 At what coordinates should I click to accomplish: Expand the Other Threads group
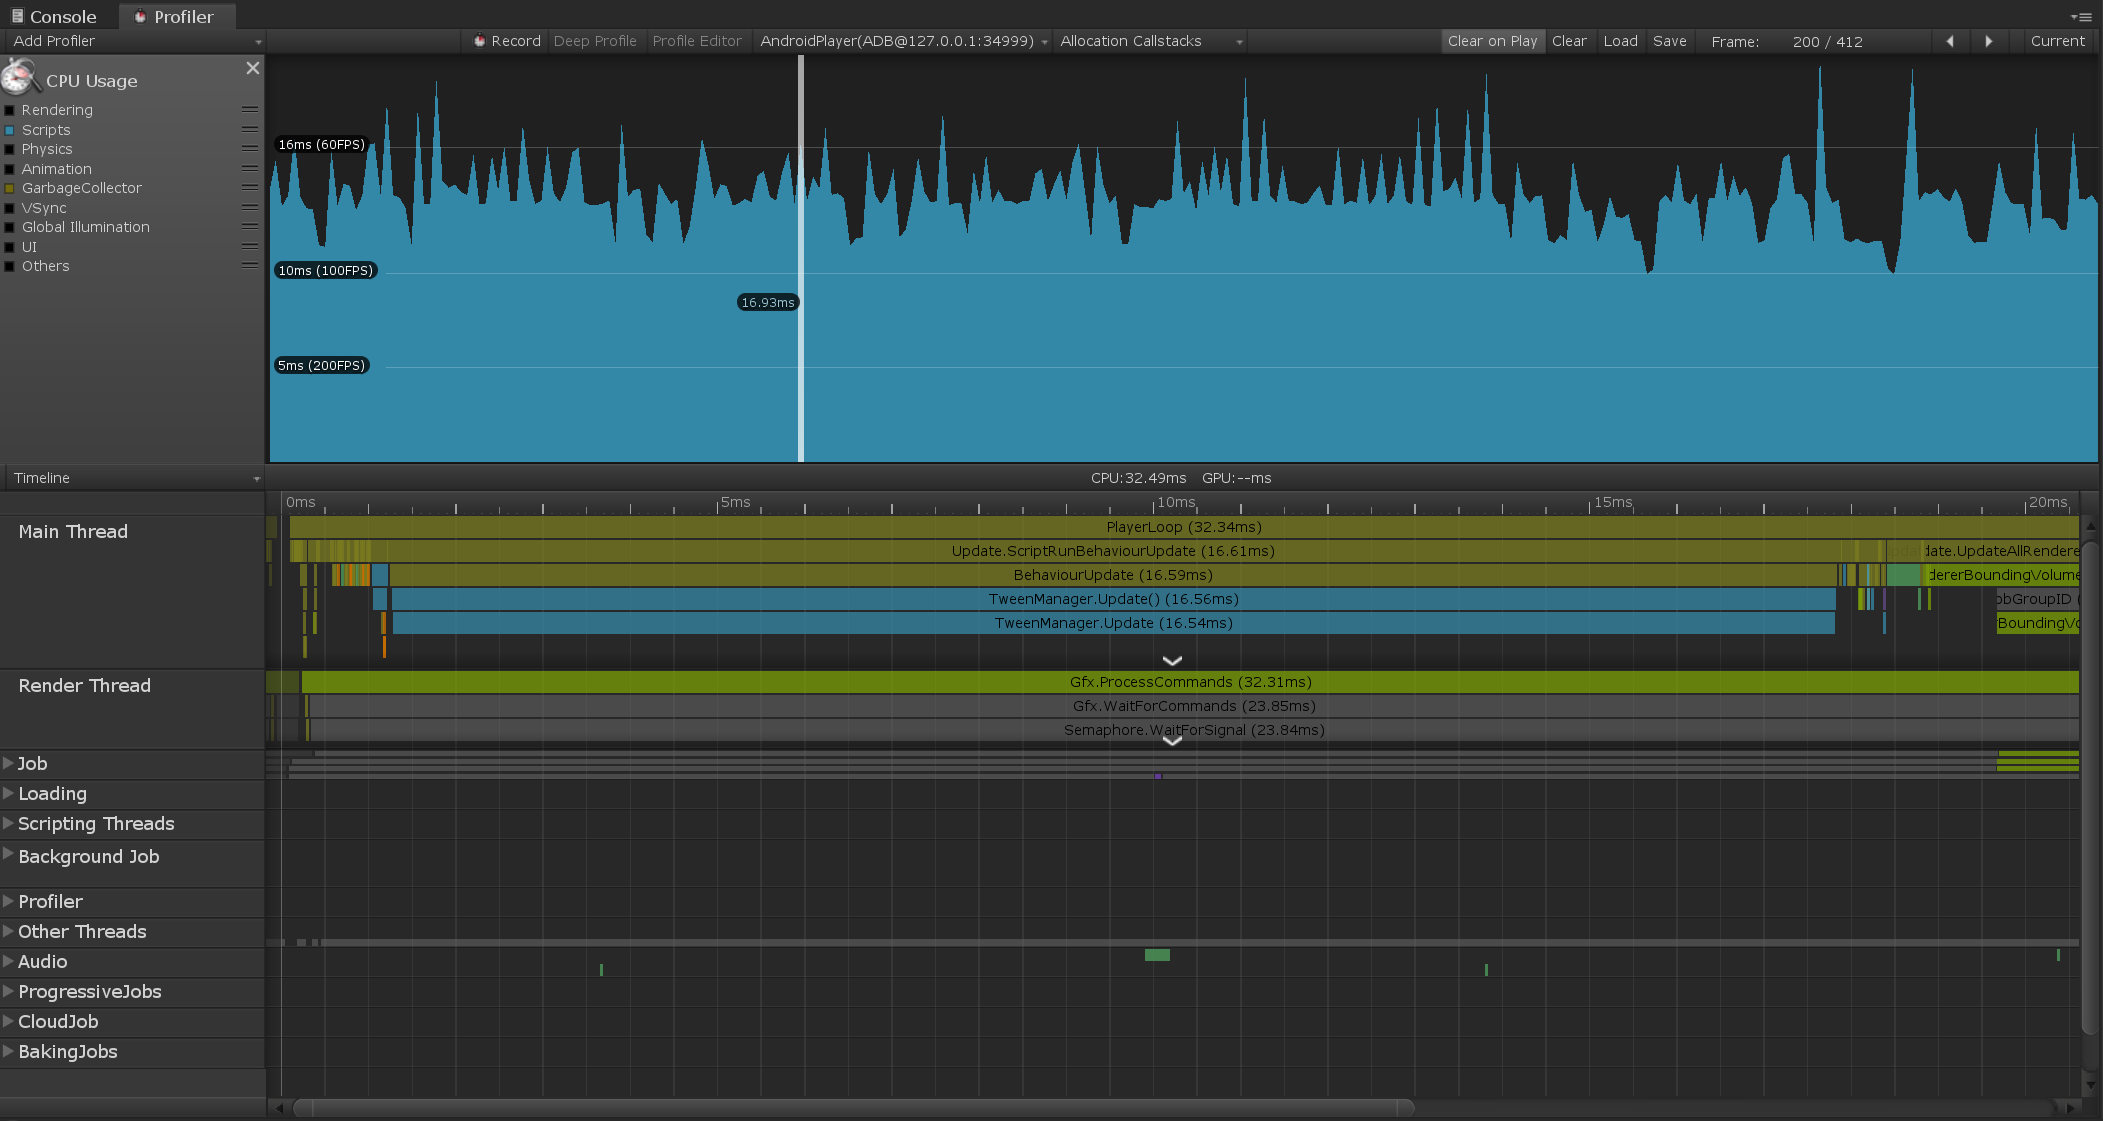[x=8, y=931]
